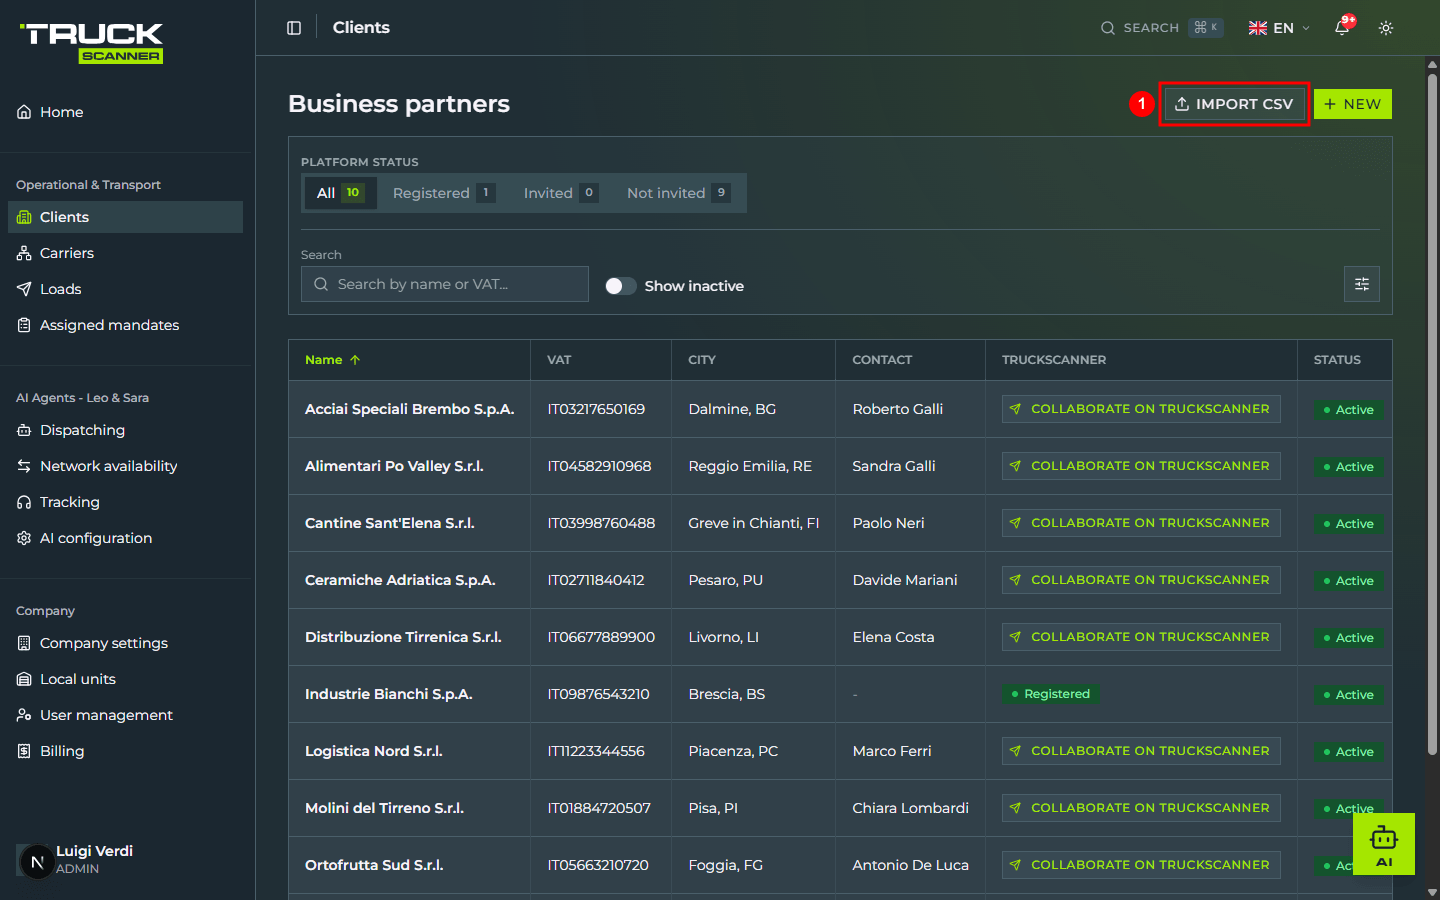Click the Registered badge for Industrie Bianchi
The image size is (1440, 900).
[x=1050, y=694]
